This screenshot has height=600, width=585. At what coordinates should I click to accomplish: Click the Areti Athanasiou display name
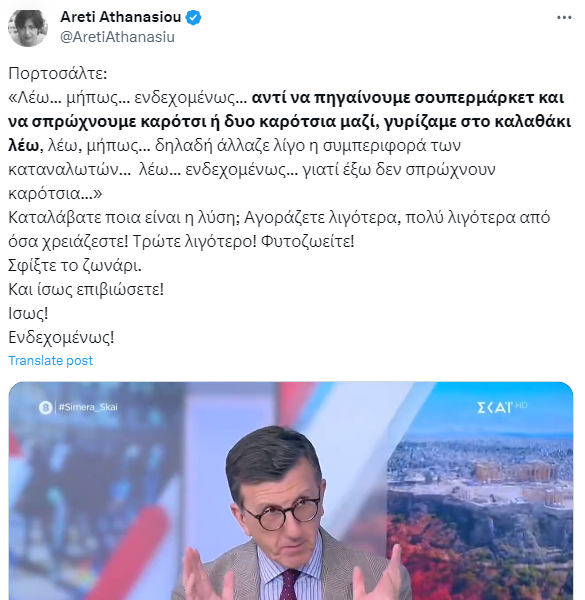pyautogui.click(x=121, y=17)
